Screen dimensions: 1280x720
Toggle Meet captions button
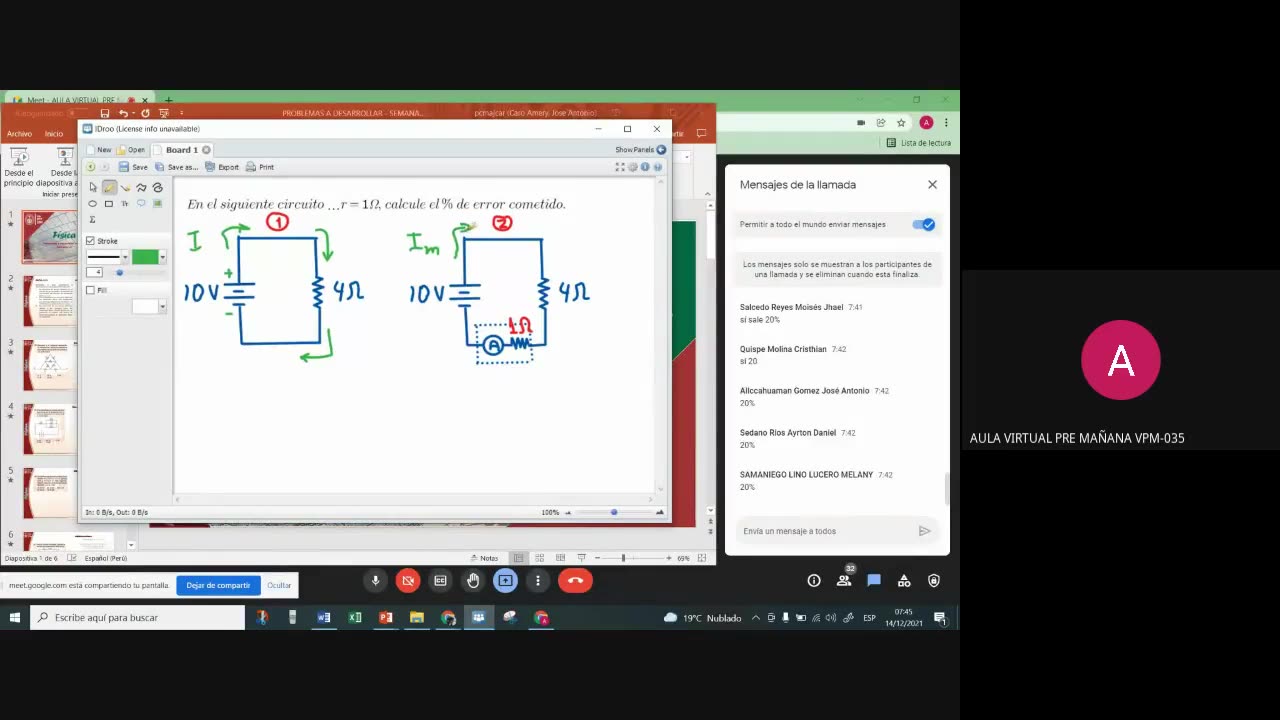click(440, 580)
